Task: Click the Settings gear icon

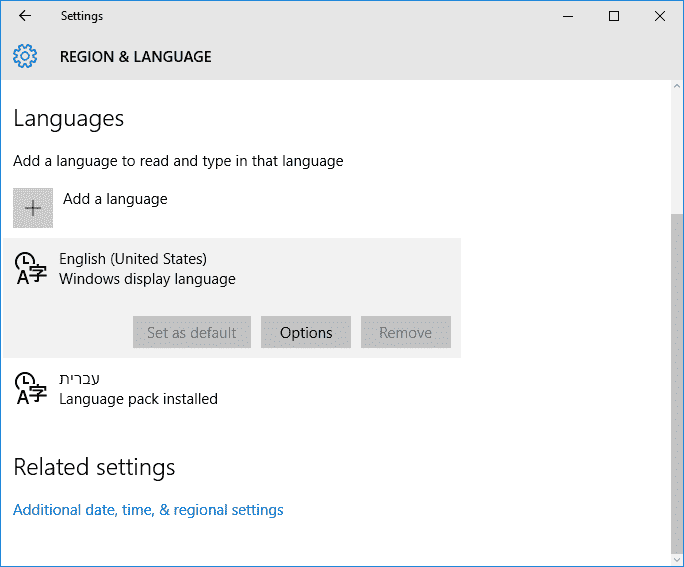Action: tap(25, 56)
